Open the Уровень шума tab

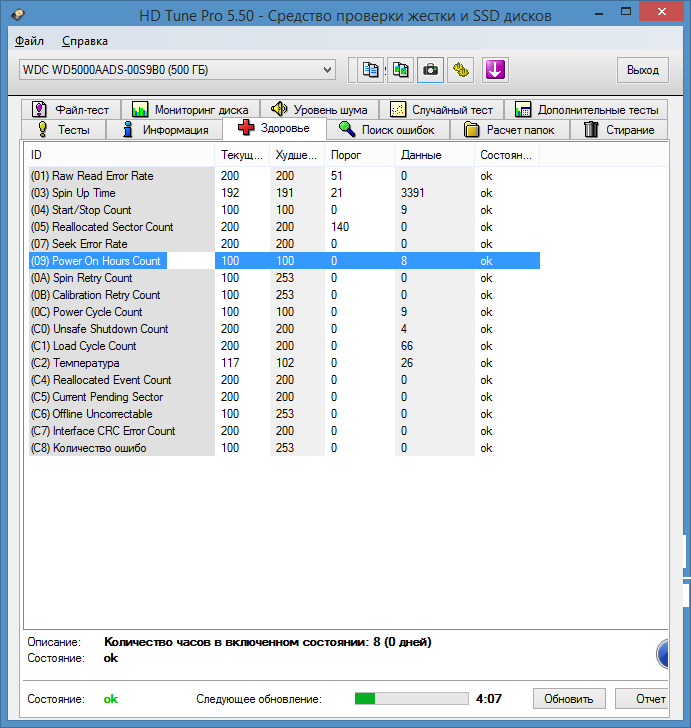point(319,110)
